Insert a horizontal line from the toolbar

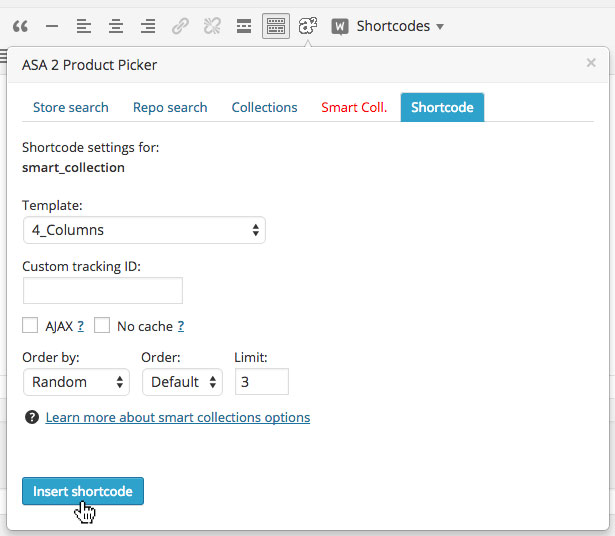[52, 26]
